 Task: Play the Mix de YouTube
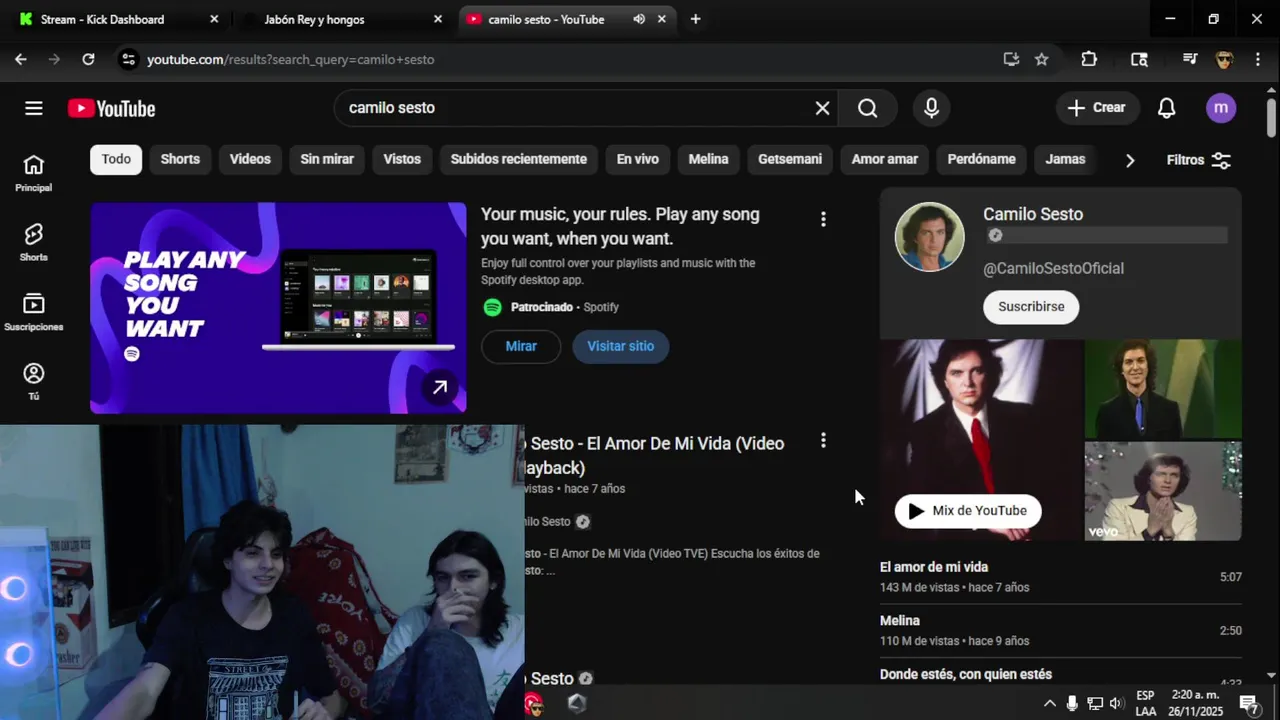(968, 511)
